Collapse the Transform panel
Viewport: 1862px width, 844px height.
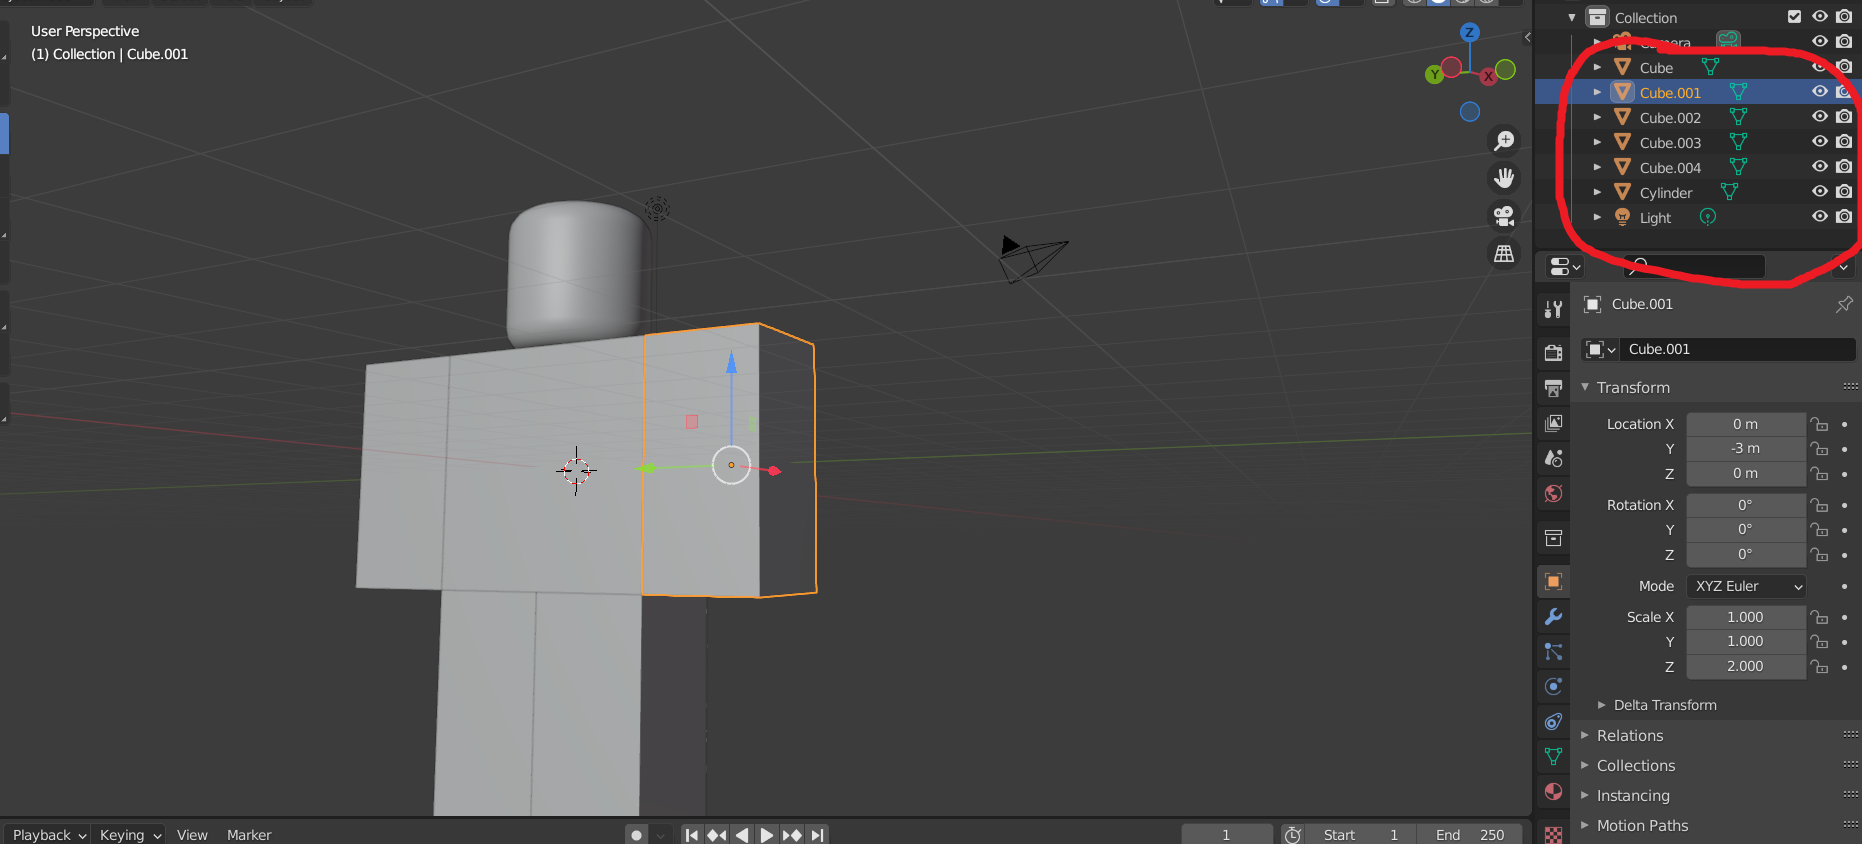pyautogui.click(x=1585, y=387)
